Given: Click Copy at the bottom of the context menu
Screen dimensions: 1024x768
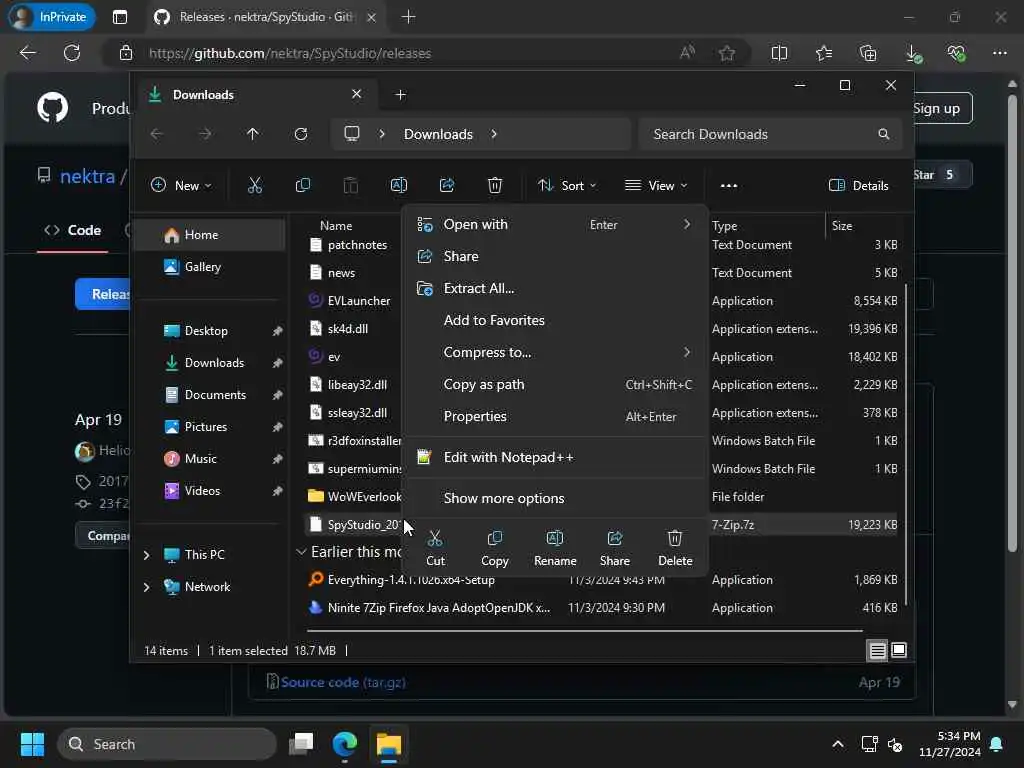Looking at the screenshot, I should 494,548.
